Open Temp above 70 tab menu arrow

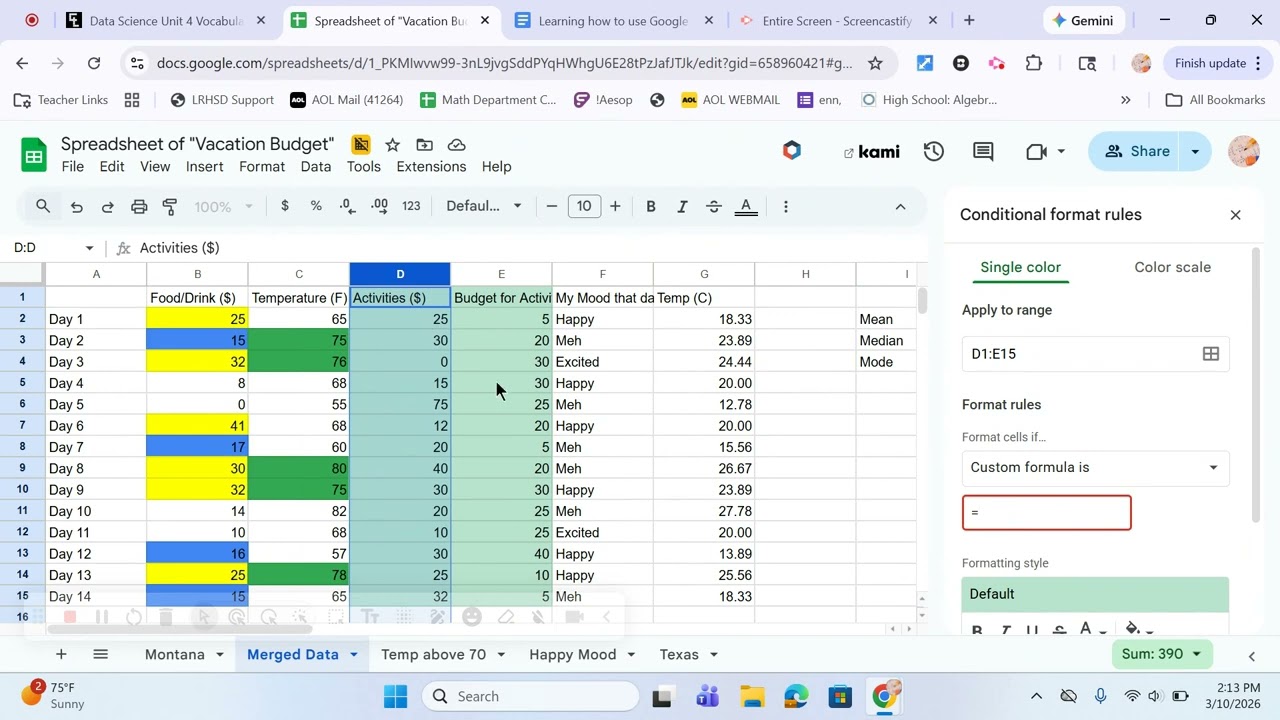coord(501,655)
